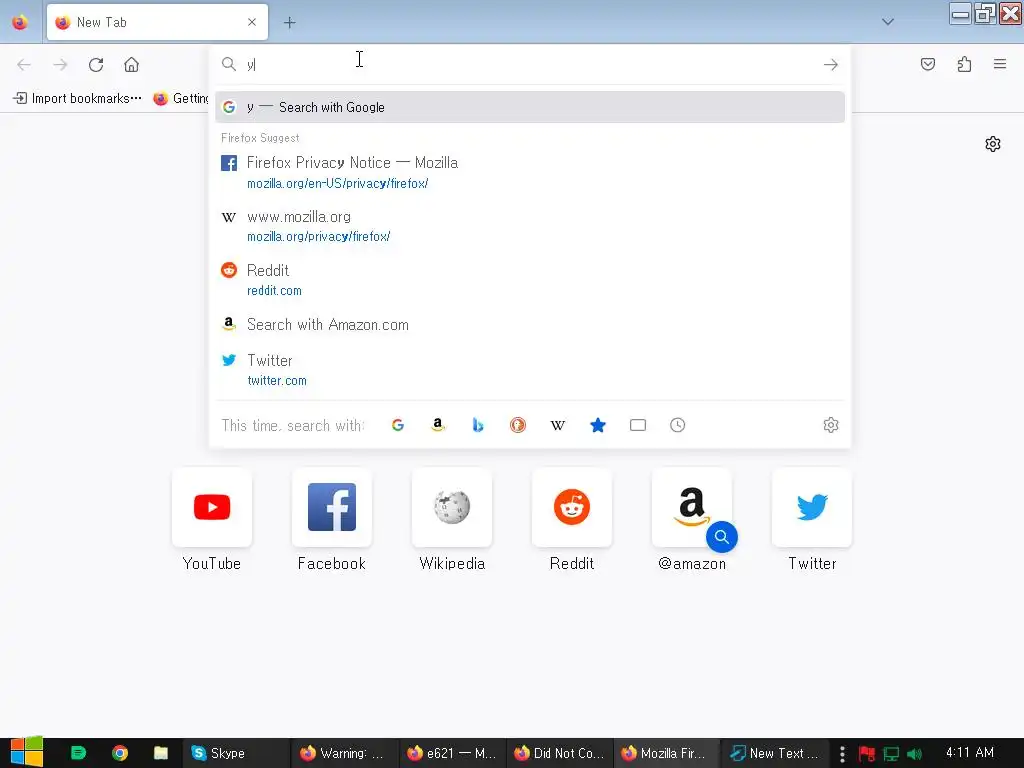This screenshot has width=1024, height=768.
Task: Open the file manager taskbar icon
Action: (x=161, y=753)
